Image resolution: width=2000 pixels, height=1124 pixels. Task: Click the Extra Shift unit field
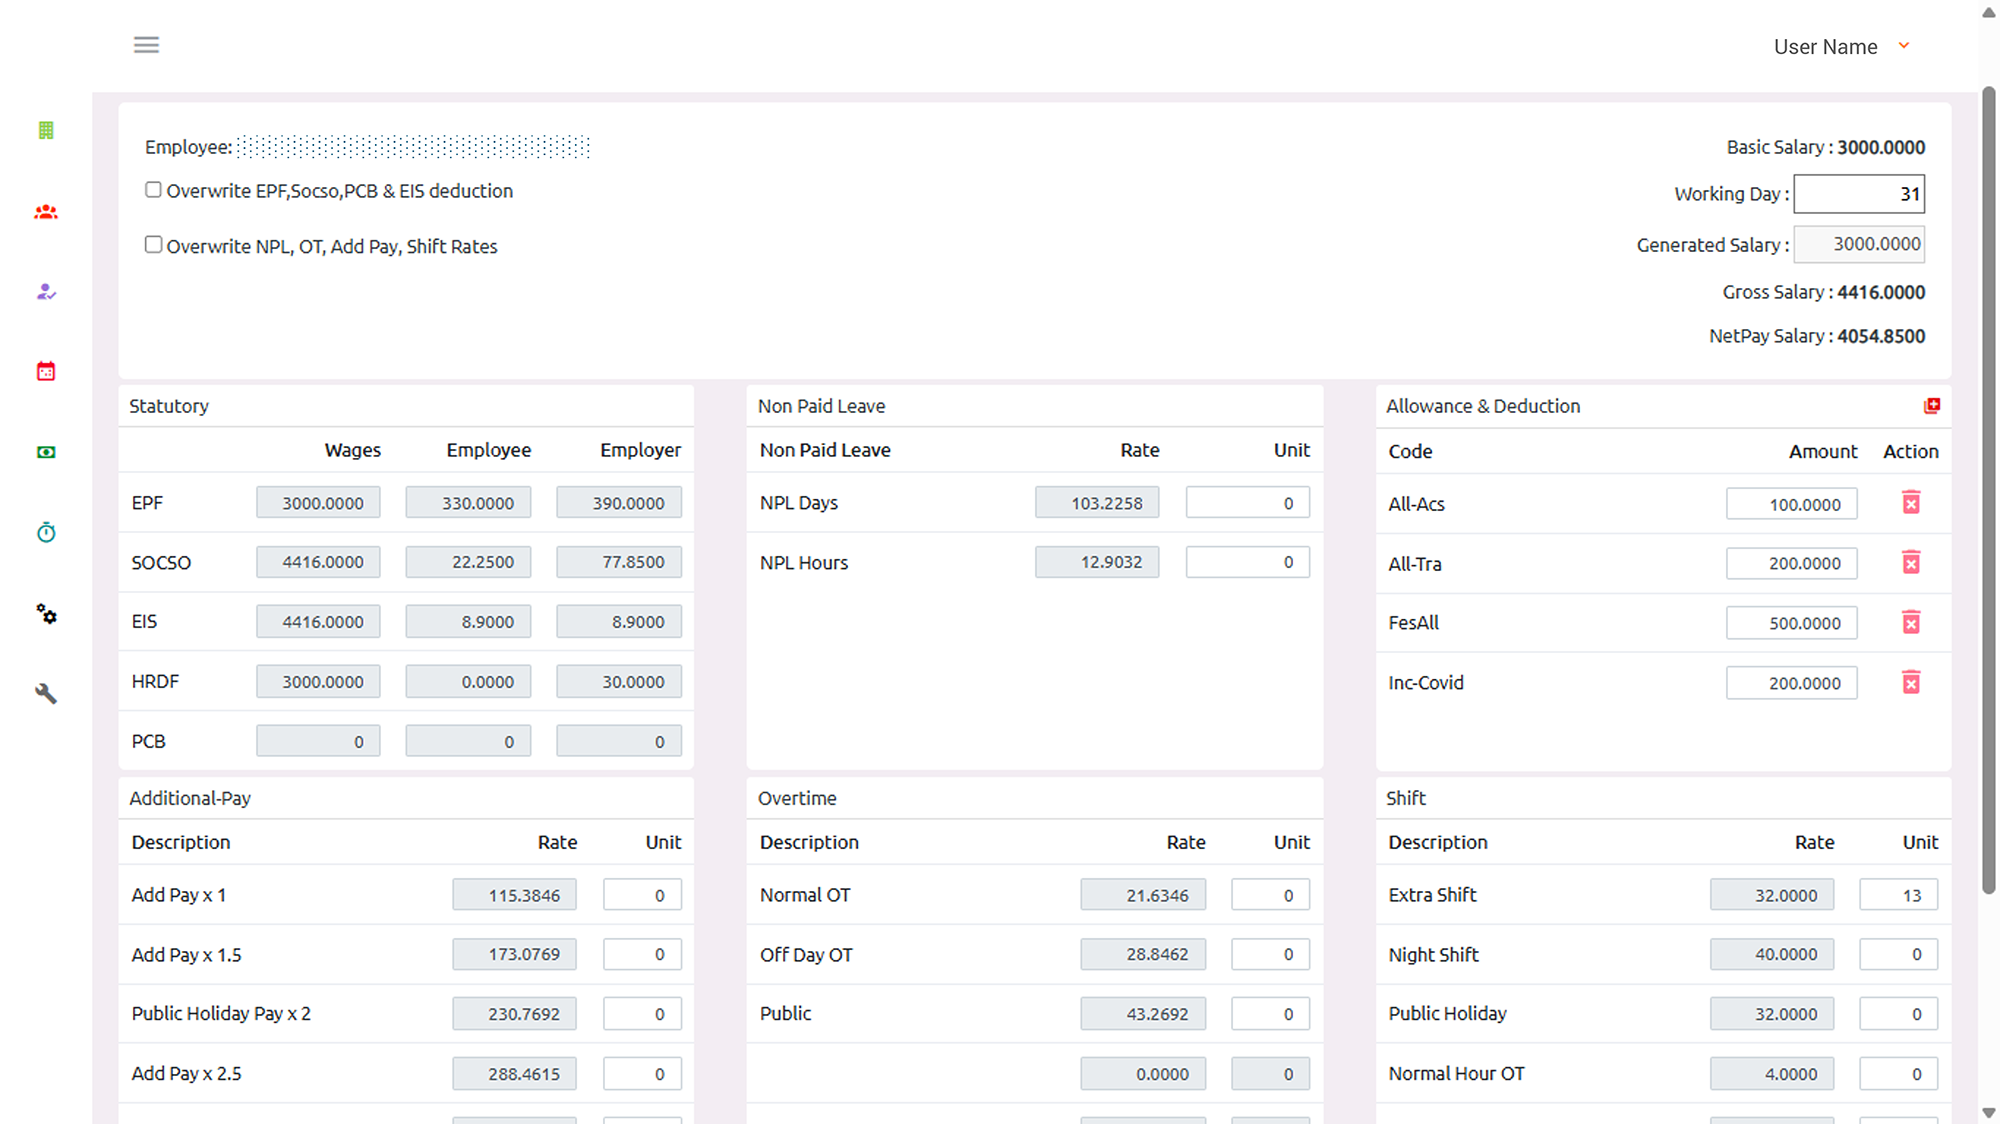tap(1897, 895)
